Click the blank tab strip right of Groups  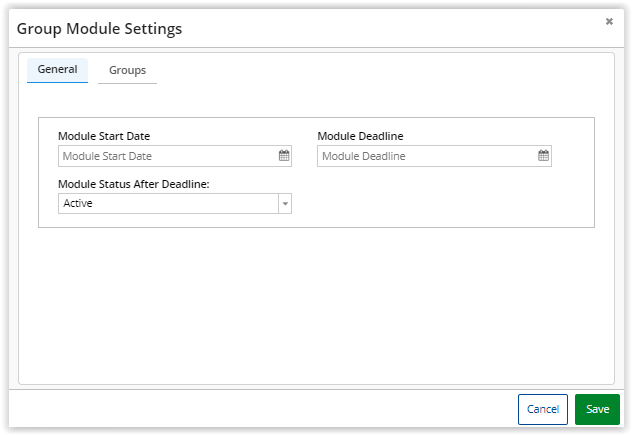(383, 71)
